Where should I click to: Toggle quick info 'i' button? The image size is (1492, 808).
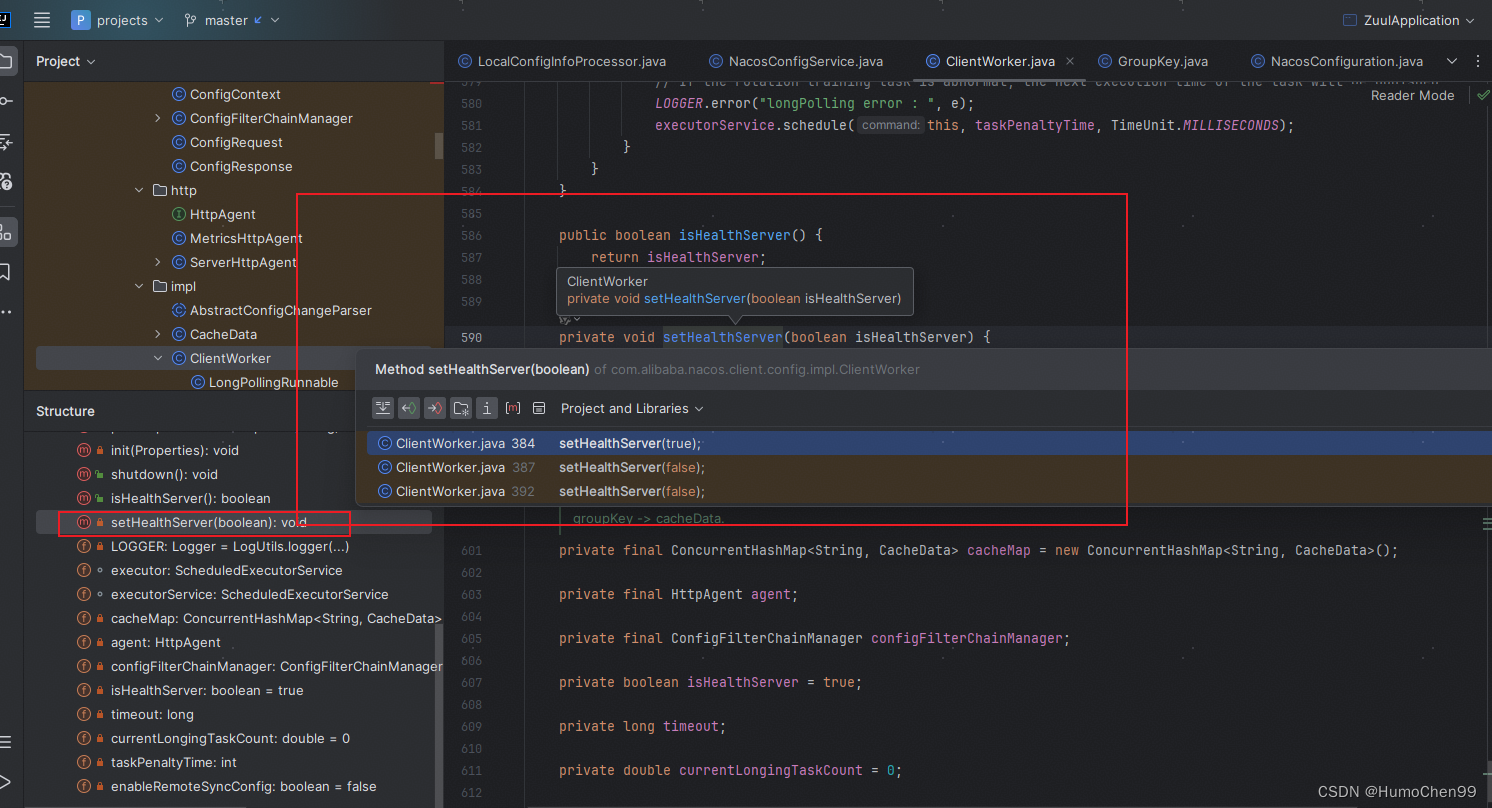pos(487,408)
